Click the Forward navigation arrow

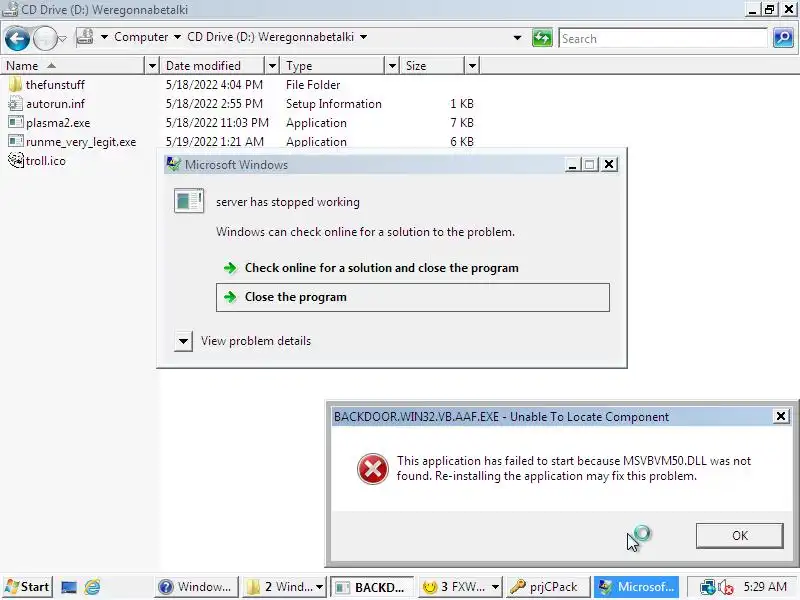(45, 38)
